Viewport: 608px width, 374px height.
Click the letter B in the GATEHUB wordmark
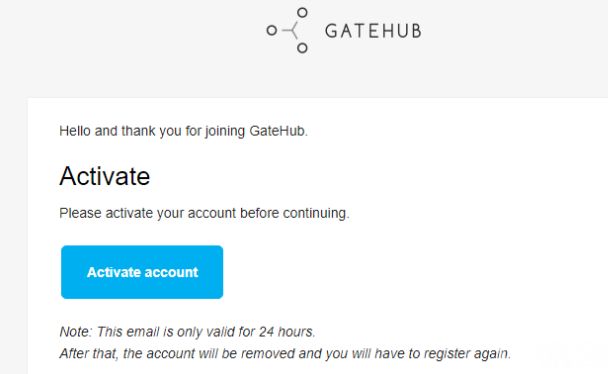[416, 31]
